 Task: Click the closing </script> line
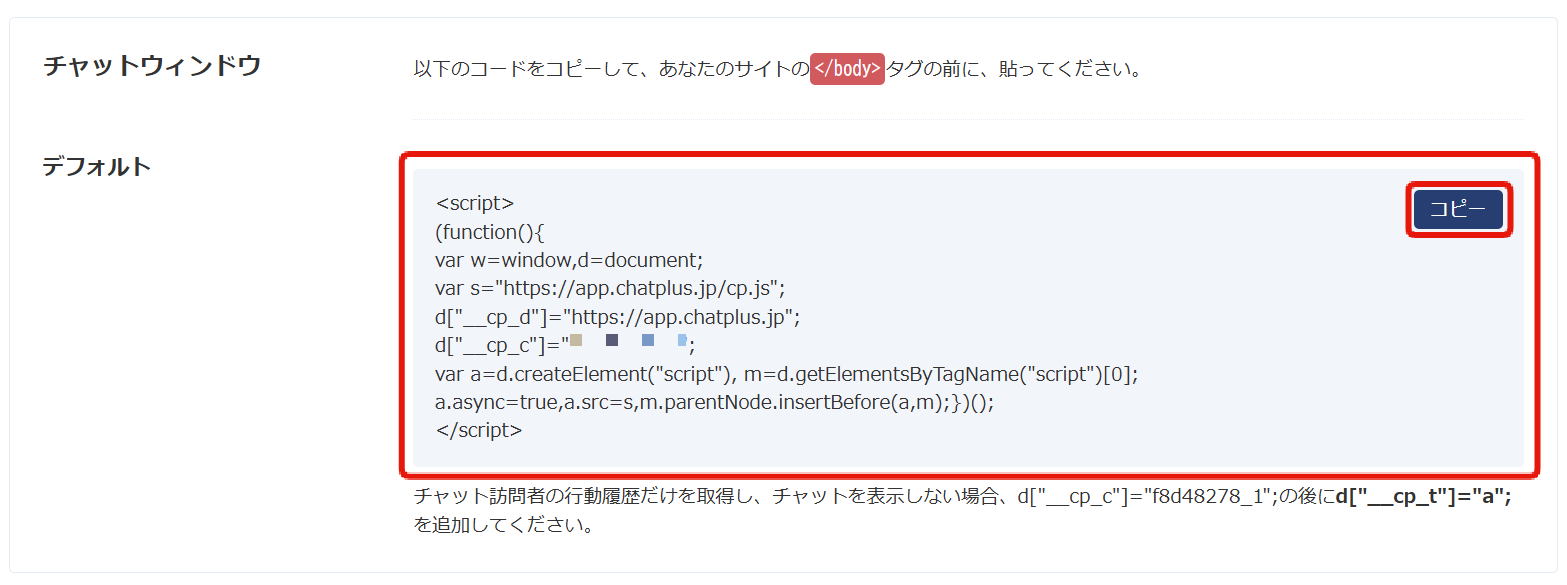coord(479,431)
